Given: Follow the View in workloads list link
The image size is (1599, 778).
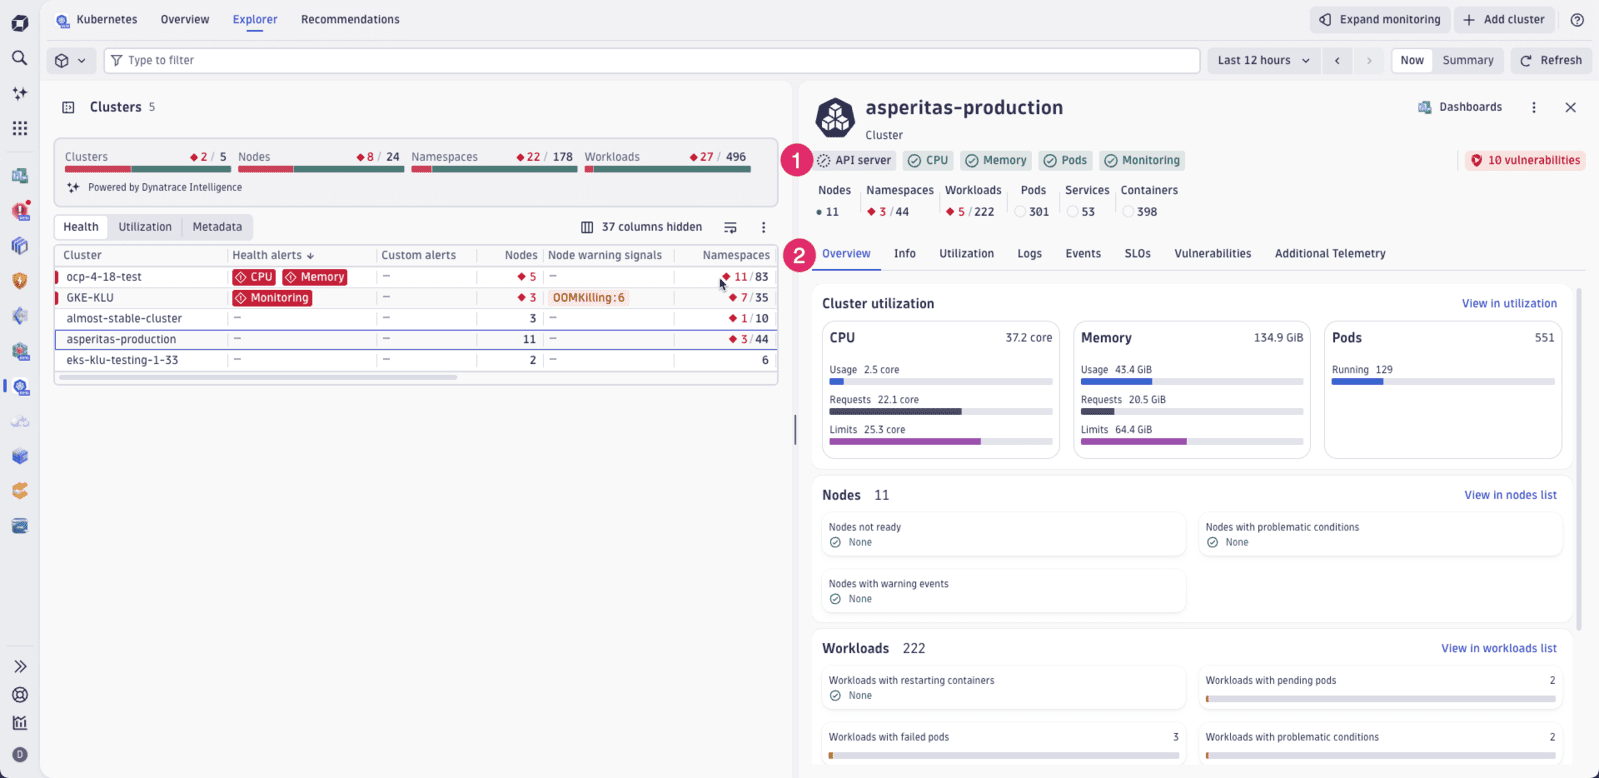Looking at the screenshot, I should pos(1498,648).
